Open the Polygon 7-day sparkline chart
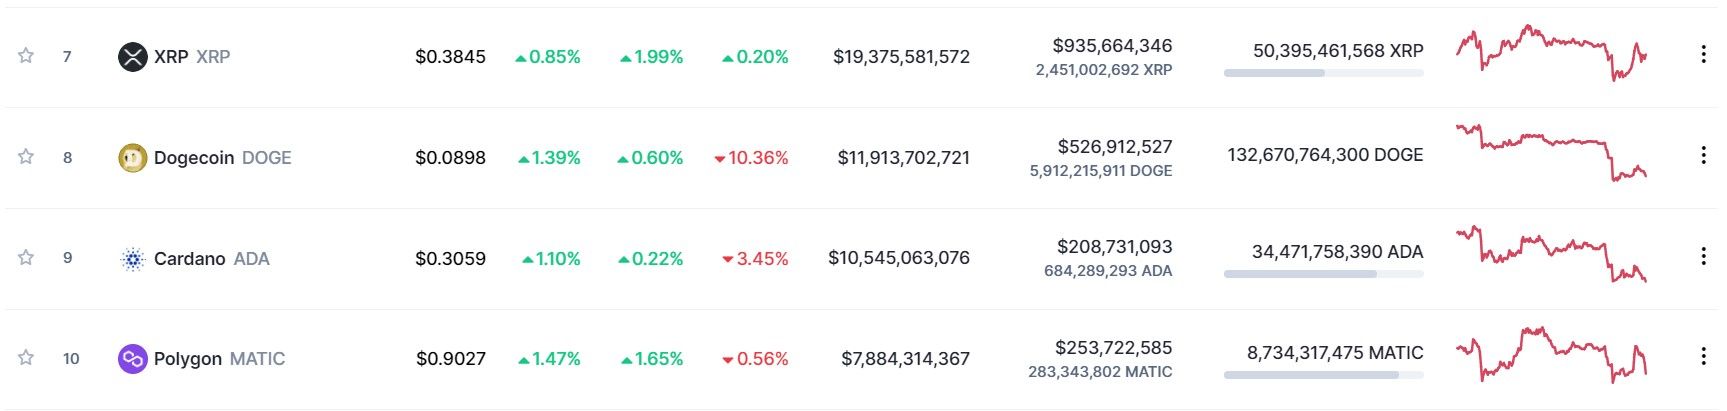 (x=1551, y=354)
